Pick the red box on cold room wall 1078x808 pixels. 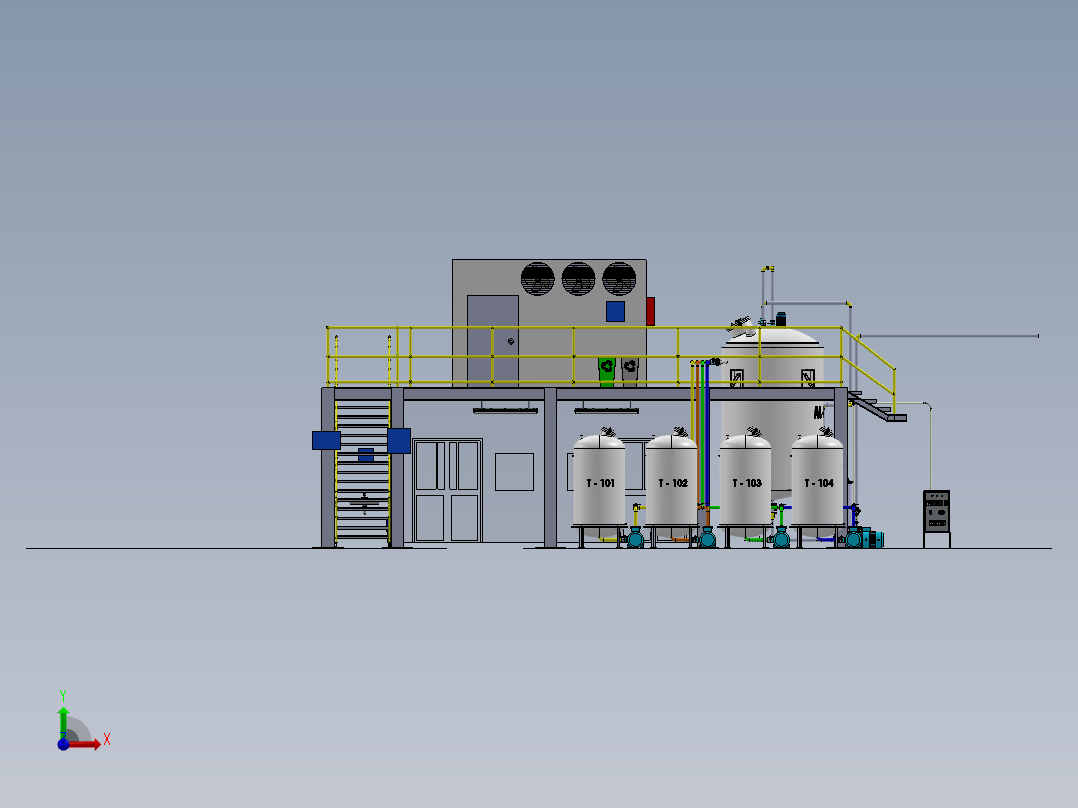(650, 311)
